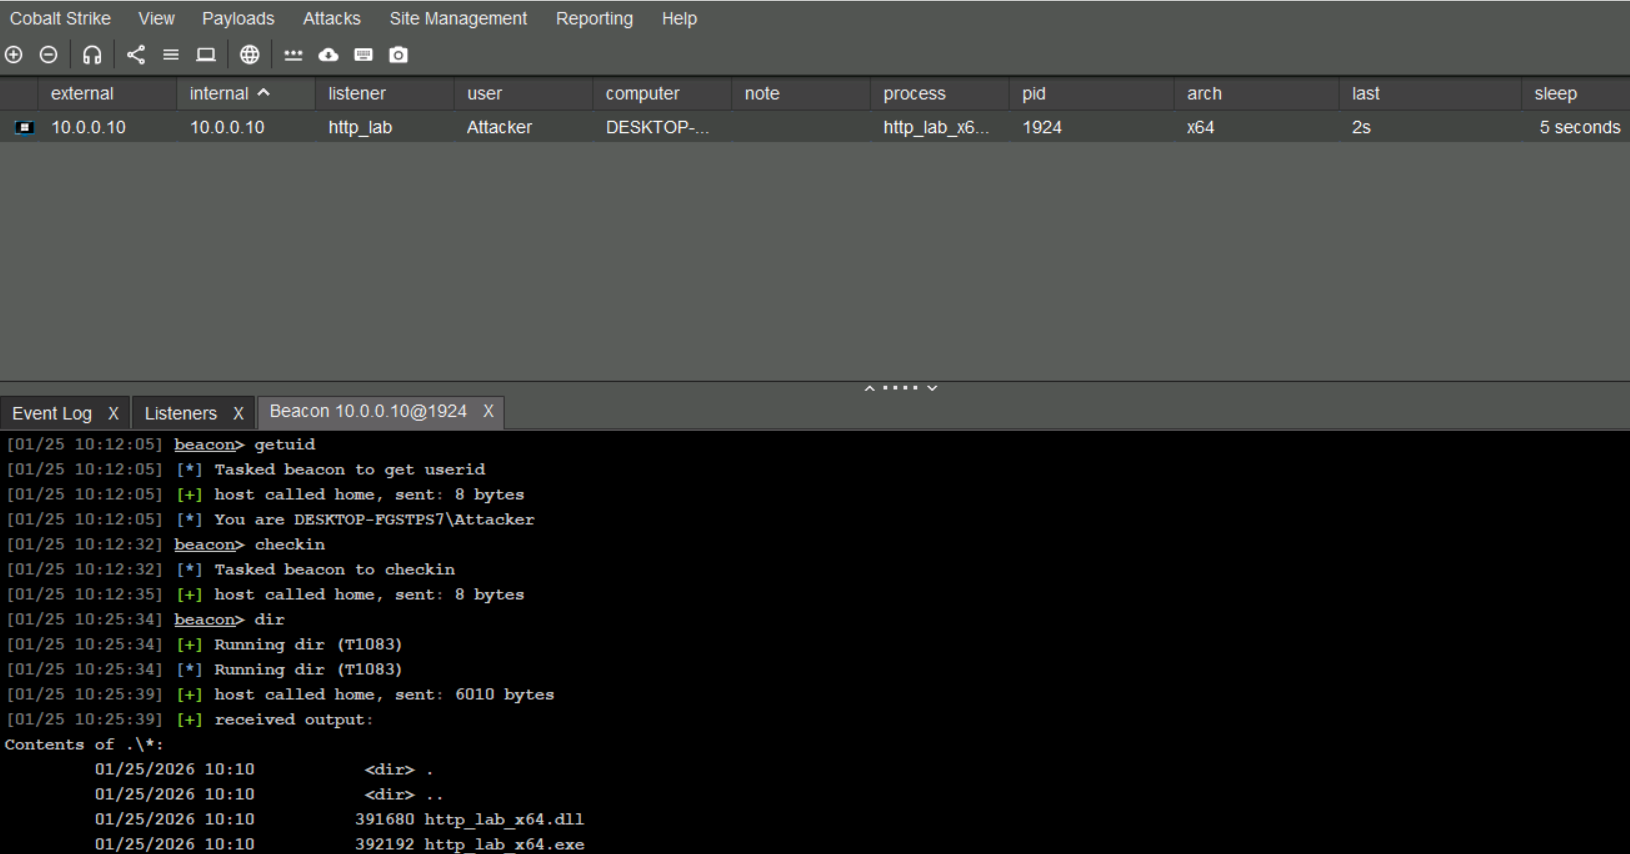Open the Reporting menu
Image resolution: width=1630 pixels, height=854 pixels.
coord(594,19)
